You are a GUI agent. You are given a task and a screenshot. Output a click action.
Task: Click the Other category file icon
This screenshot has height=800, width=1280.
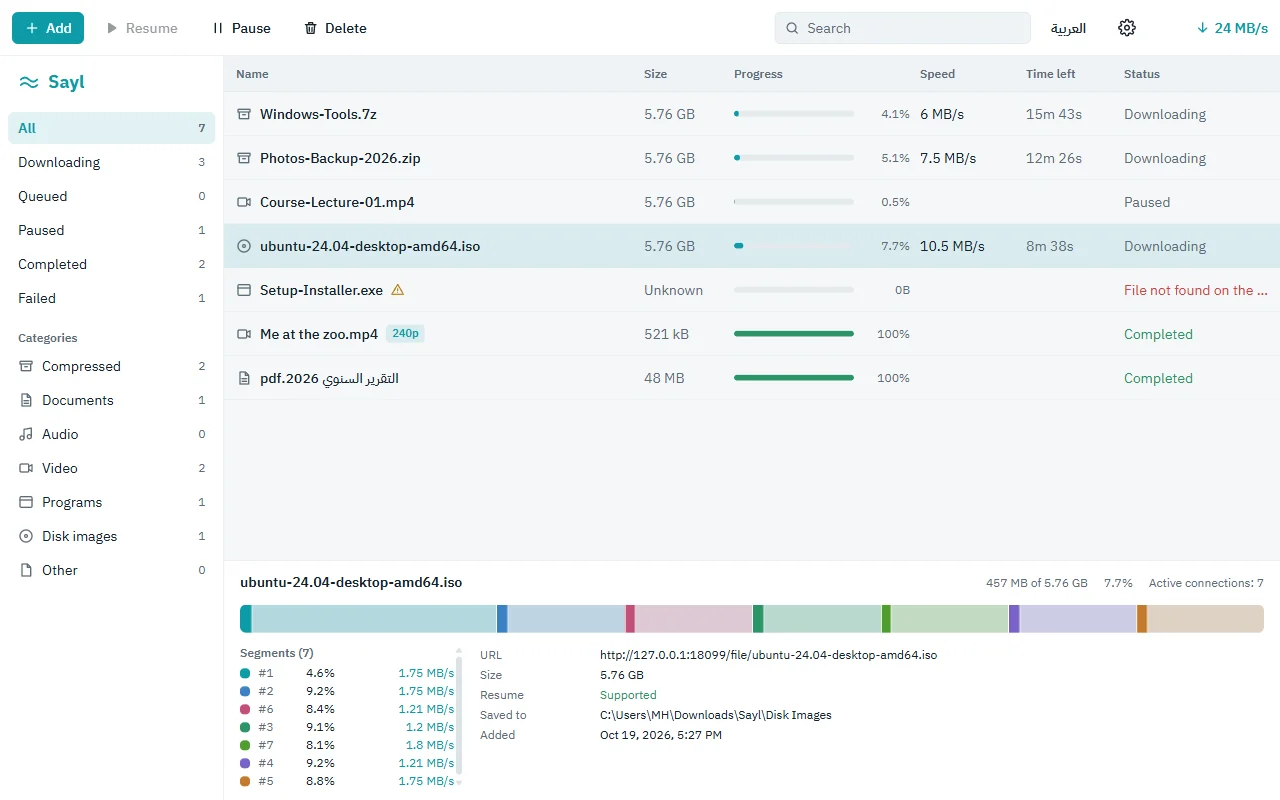point(26,570)
